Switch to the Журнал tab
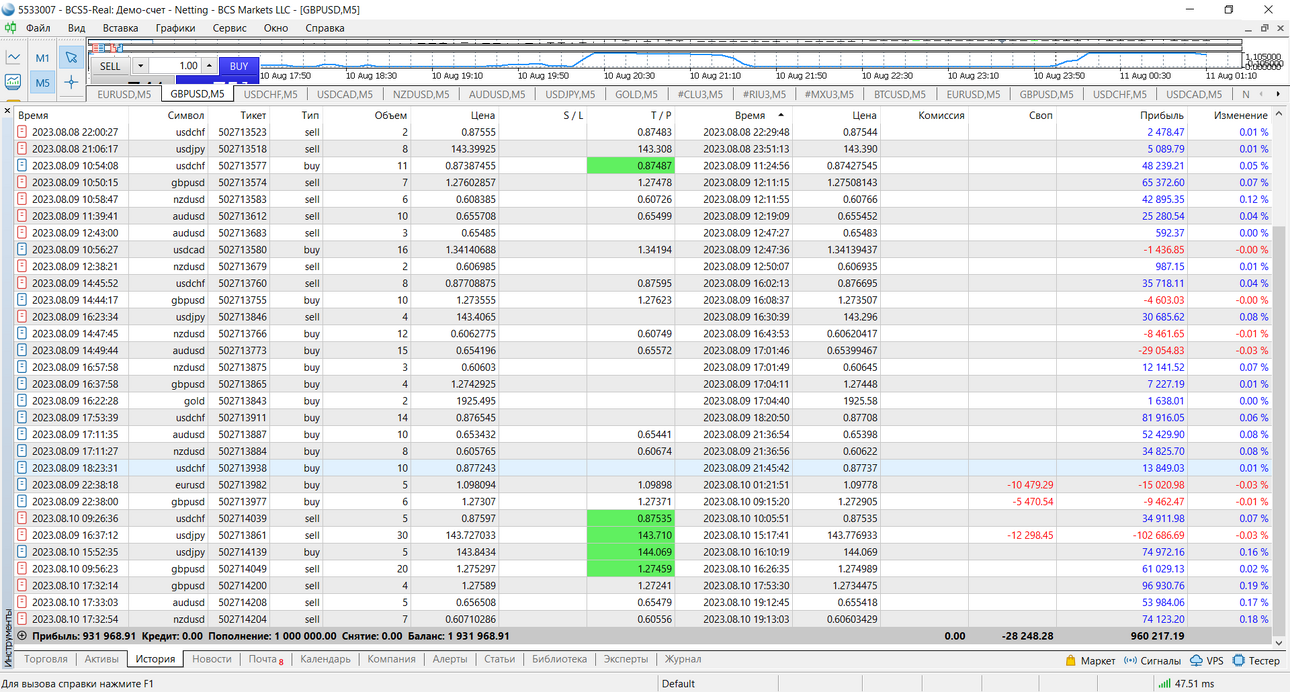Viewport: 1290px width, 692px height. click(x=683, y=659)
